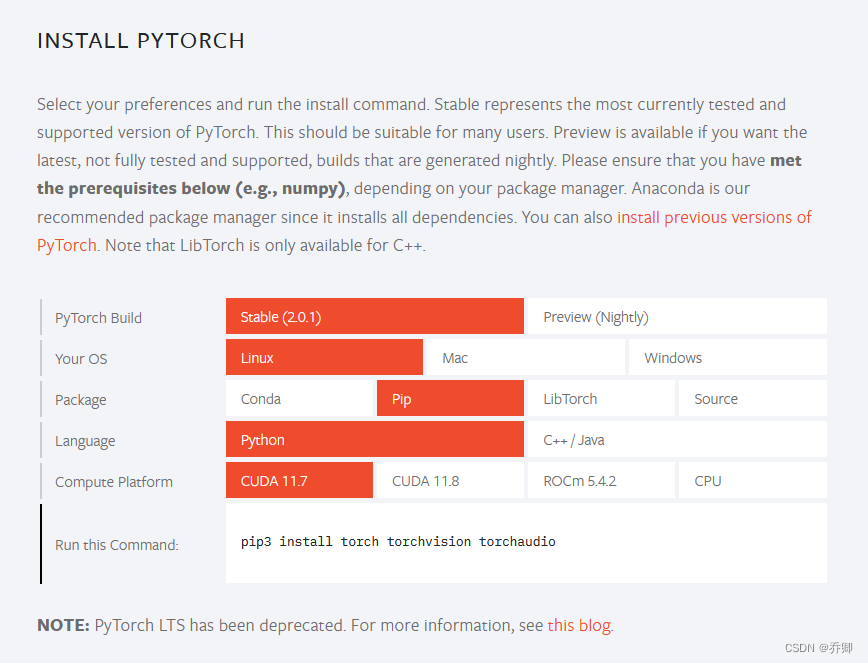The image size is (868, 663).
Task: Choose Preview (Nightly) build
Action: [677, 317]
